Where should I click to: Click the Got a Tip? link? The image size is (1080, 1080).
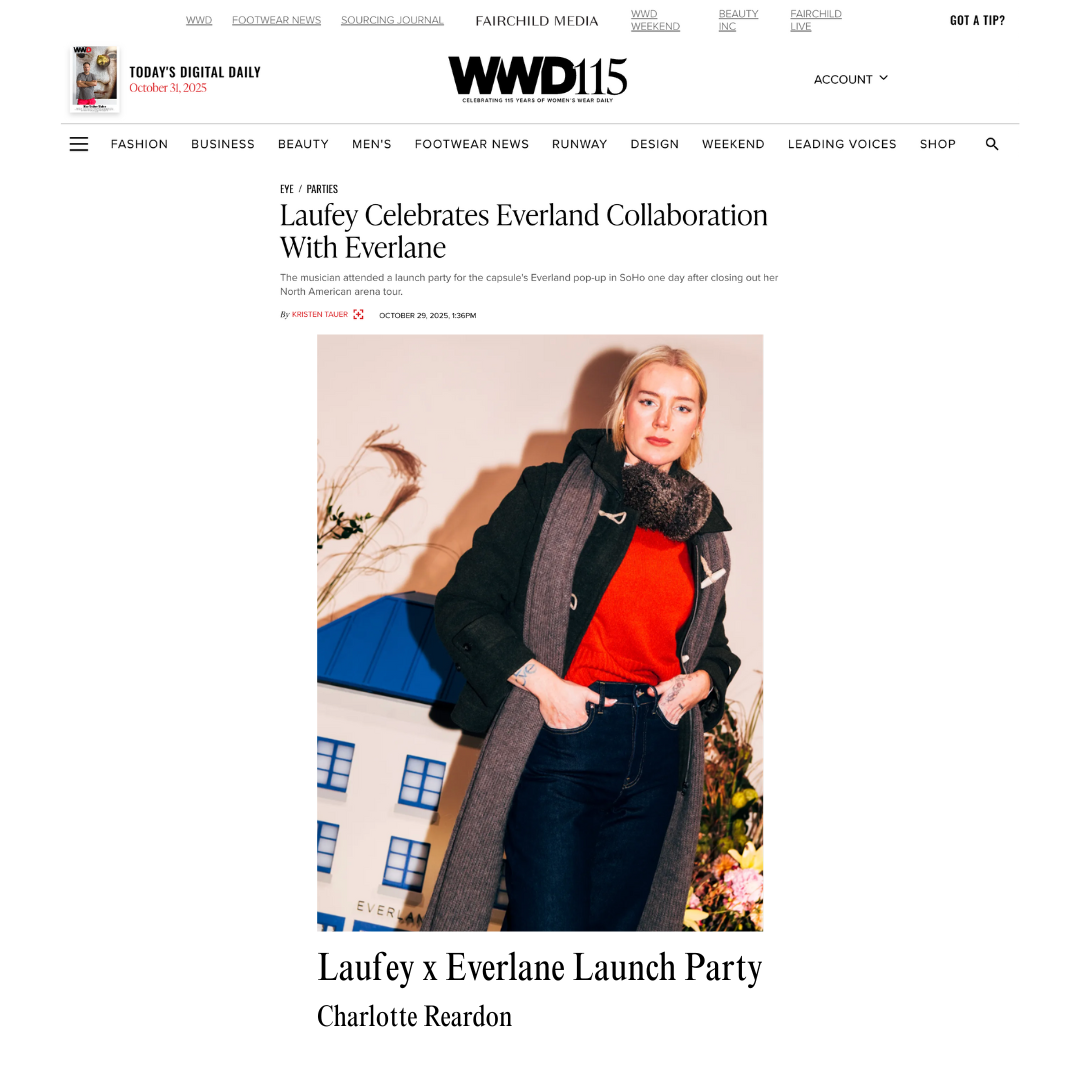pos(977,21)
